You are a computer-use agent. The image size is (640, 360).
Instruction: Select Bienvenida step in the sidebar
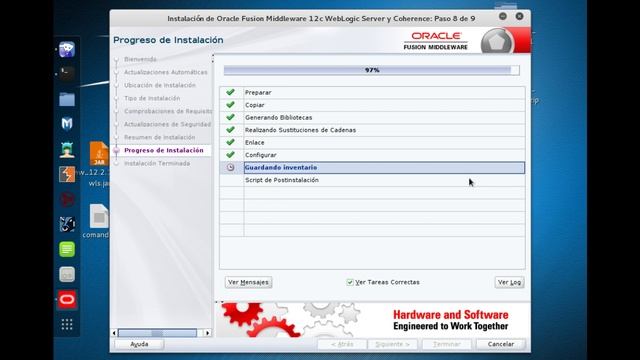[140, 59]
